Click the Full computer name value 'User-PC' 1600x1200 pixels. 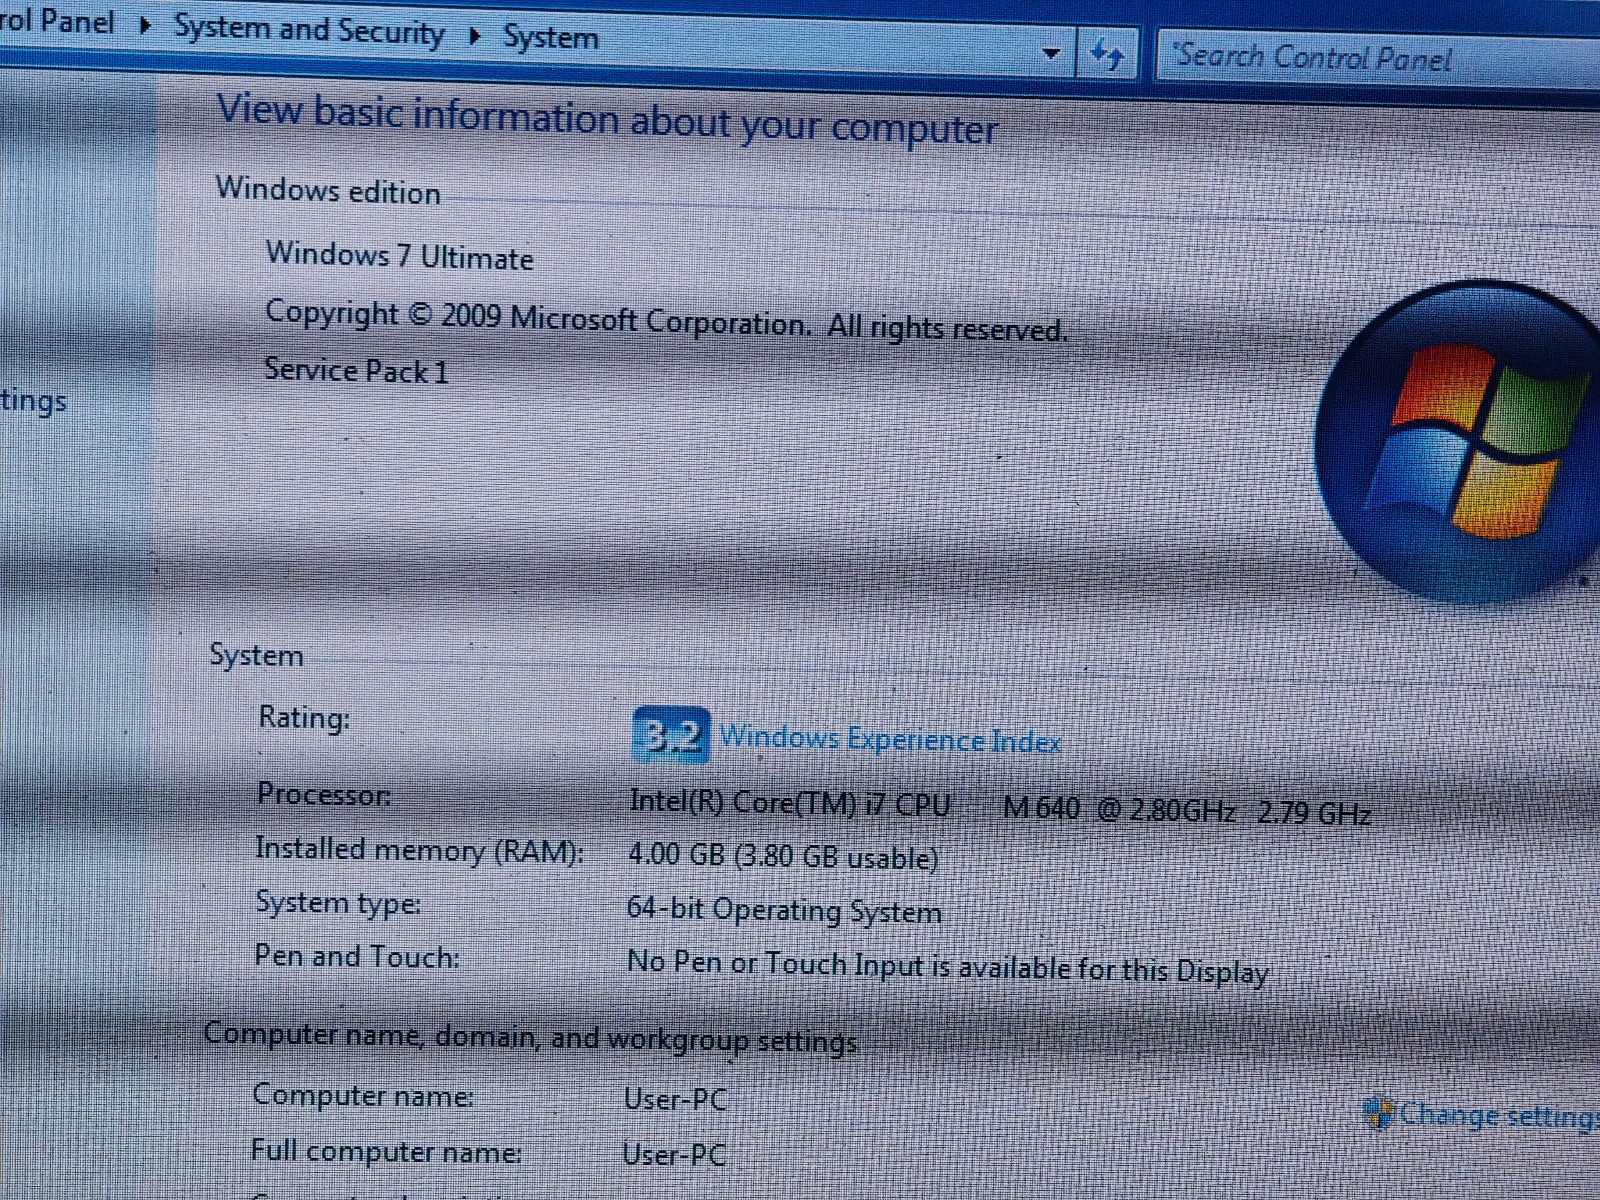click(674, 1154)
